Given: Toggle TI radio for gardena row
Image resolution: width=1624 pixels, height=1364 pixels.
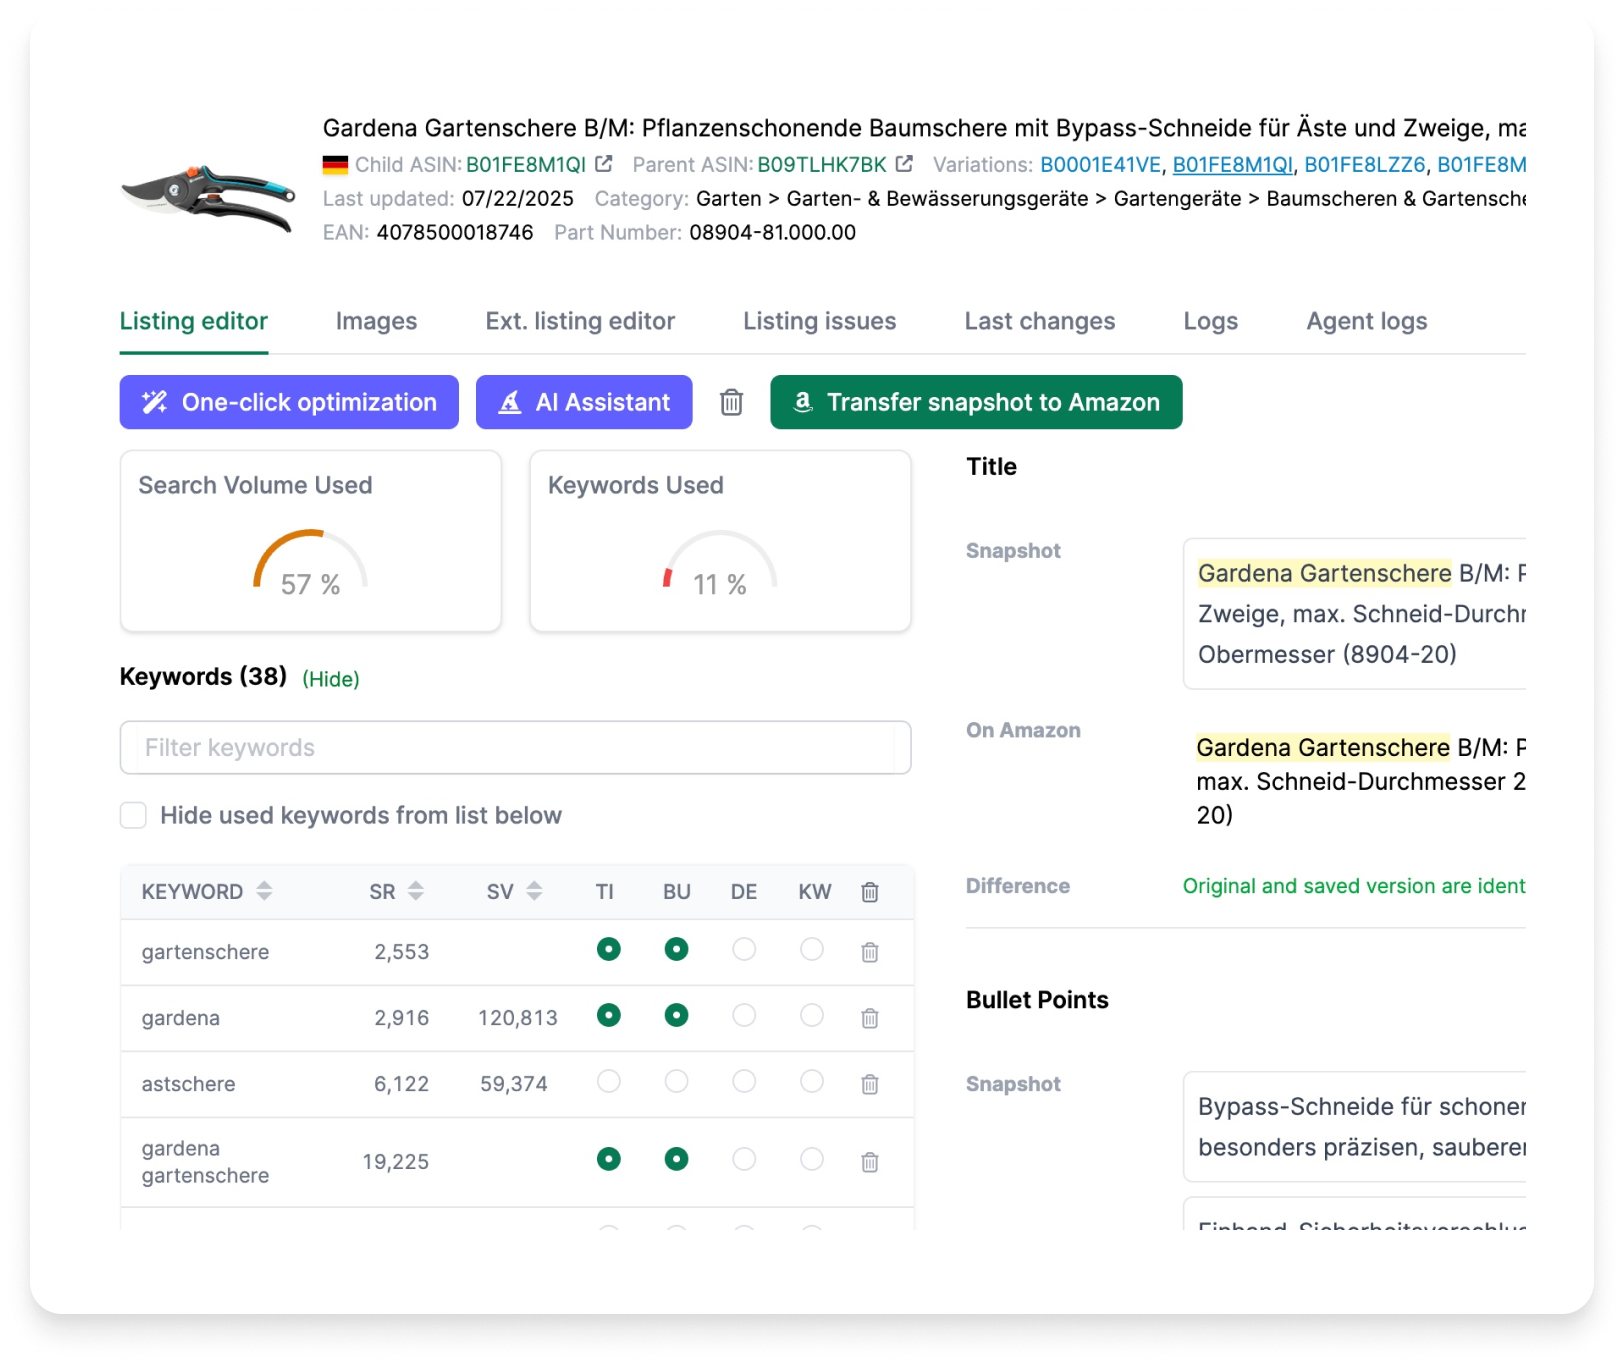Looking at the screenshot, I should (609, 1015).
